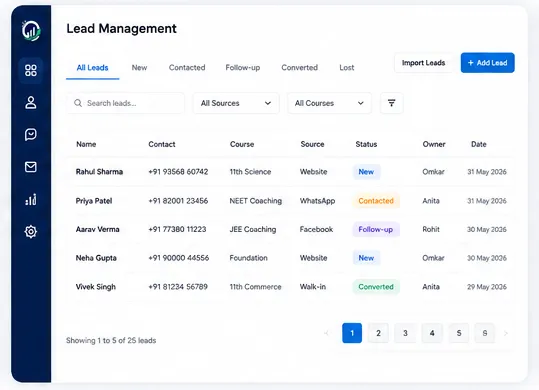Image resolution: width=539 pixels, height=390 pixels.
Task: Switch to the Follow-up tab
Action: click(x=243, y=68)
